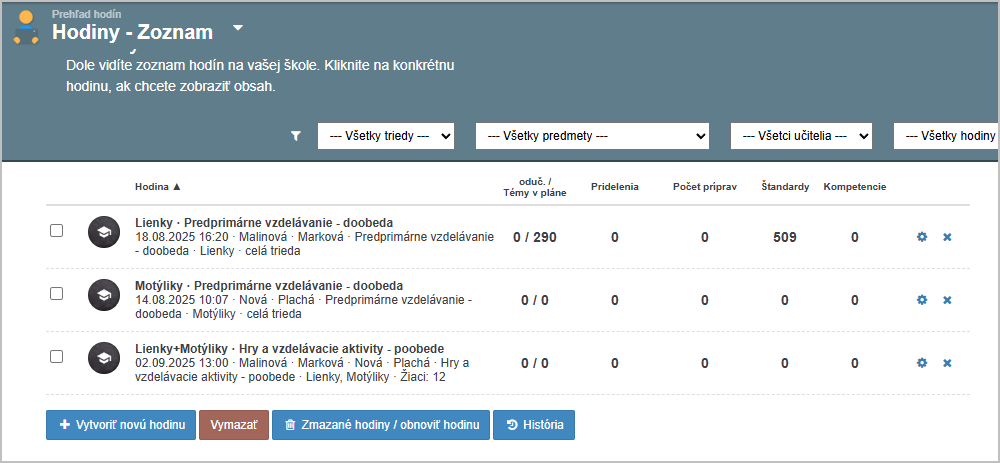Open settings gear for Lienky lesson row
Screen dimensions: 1000x463
point(922,237)
